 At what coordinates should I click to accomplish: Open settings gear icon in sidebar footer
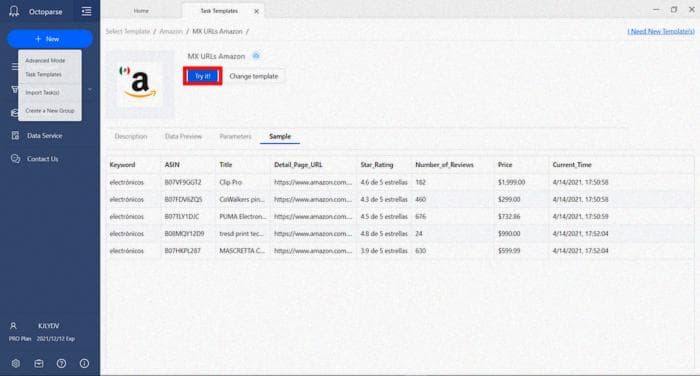16,363
